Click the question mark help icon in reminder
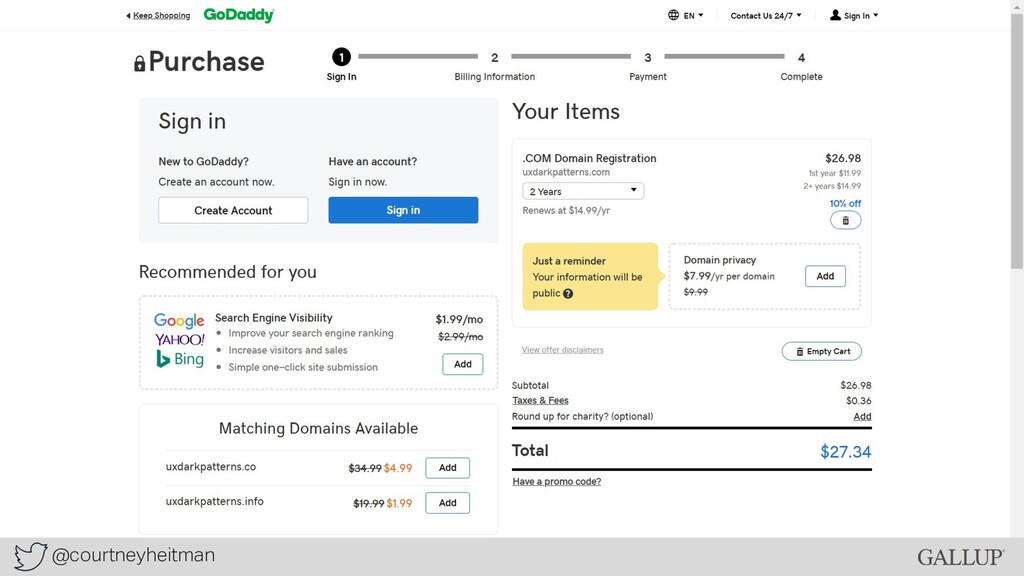Viewport: 1024px width, 576px height. [x=568, y=294]
